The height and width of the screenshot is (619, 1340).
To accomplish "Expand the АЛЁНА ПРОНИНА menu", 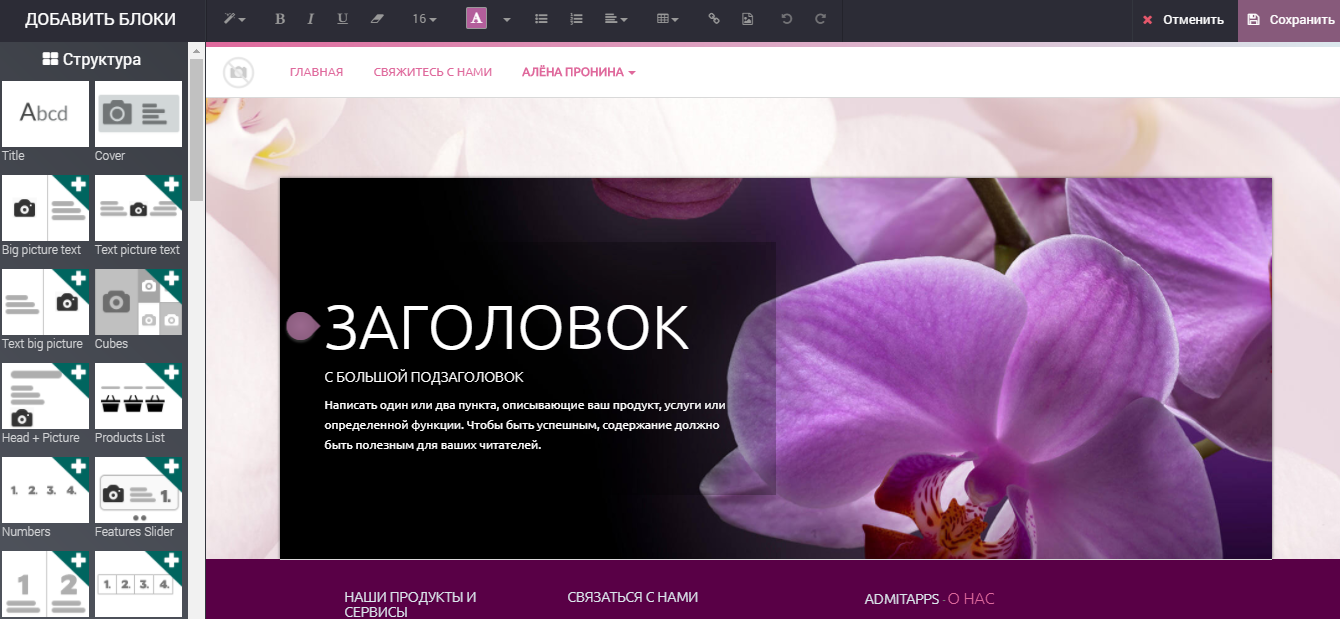I will tap(578, 71).
